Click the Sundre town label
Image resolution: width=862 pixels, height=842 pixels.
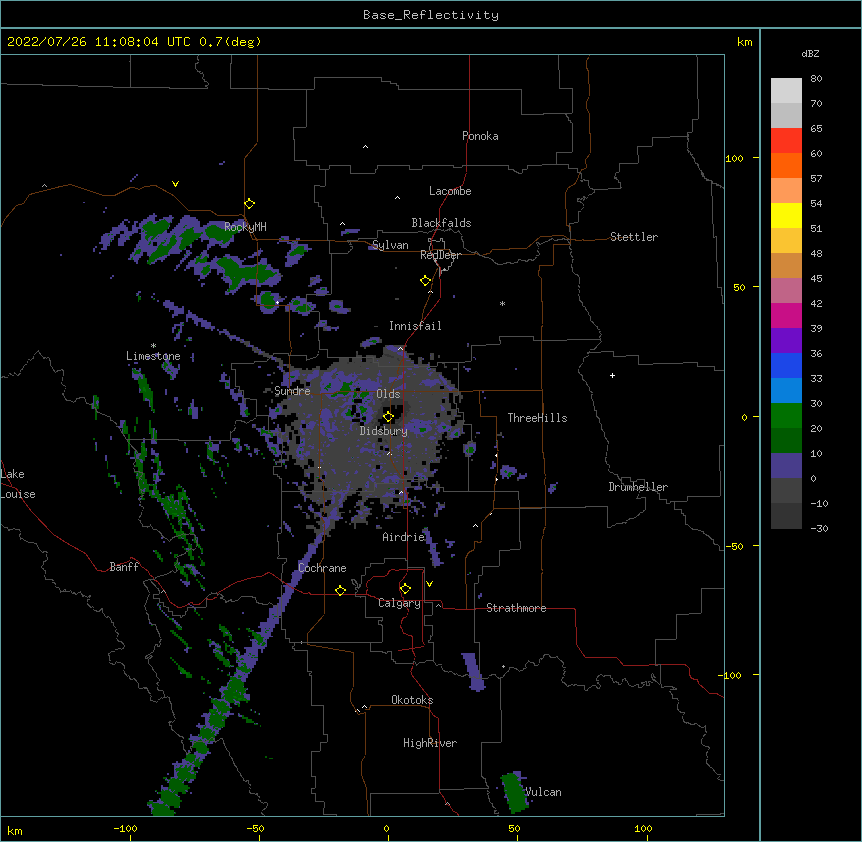292,391
